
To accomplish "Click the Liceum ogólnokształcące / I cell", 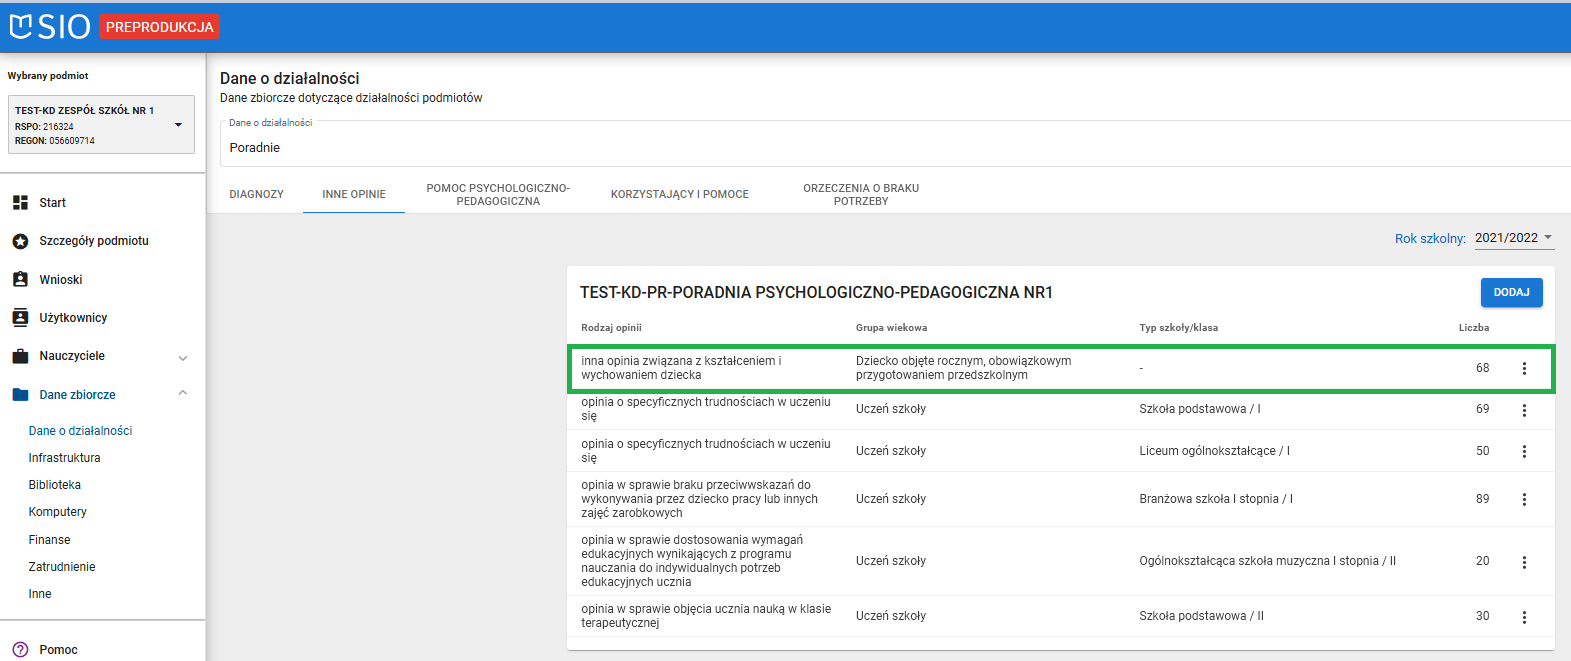I will (x=1214, y=451).
